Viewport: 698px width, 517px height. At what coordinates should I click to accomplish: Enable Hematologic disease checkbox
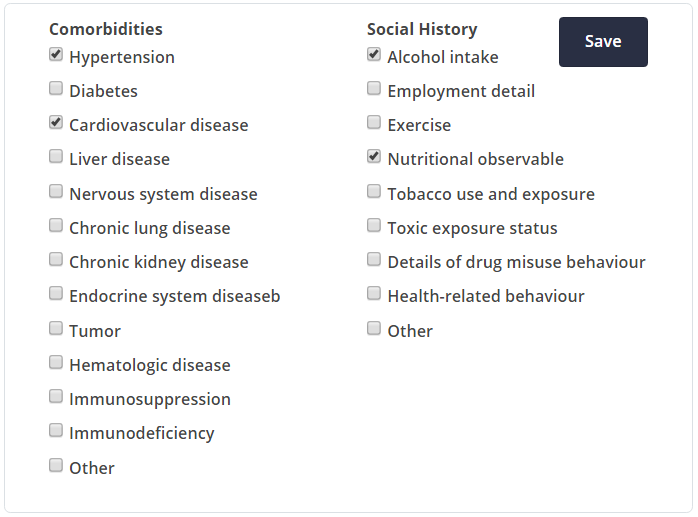coord(56,363)
